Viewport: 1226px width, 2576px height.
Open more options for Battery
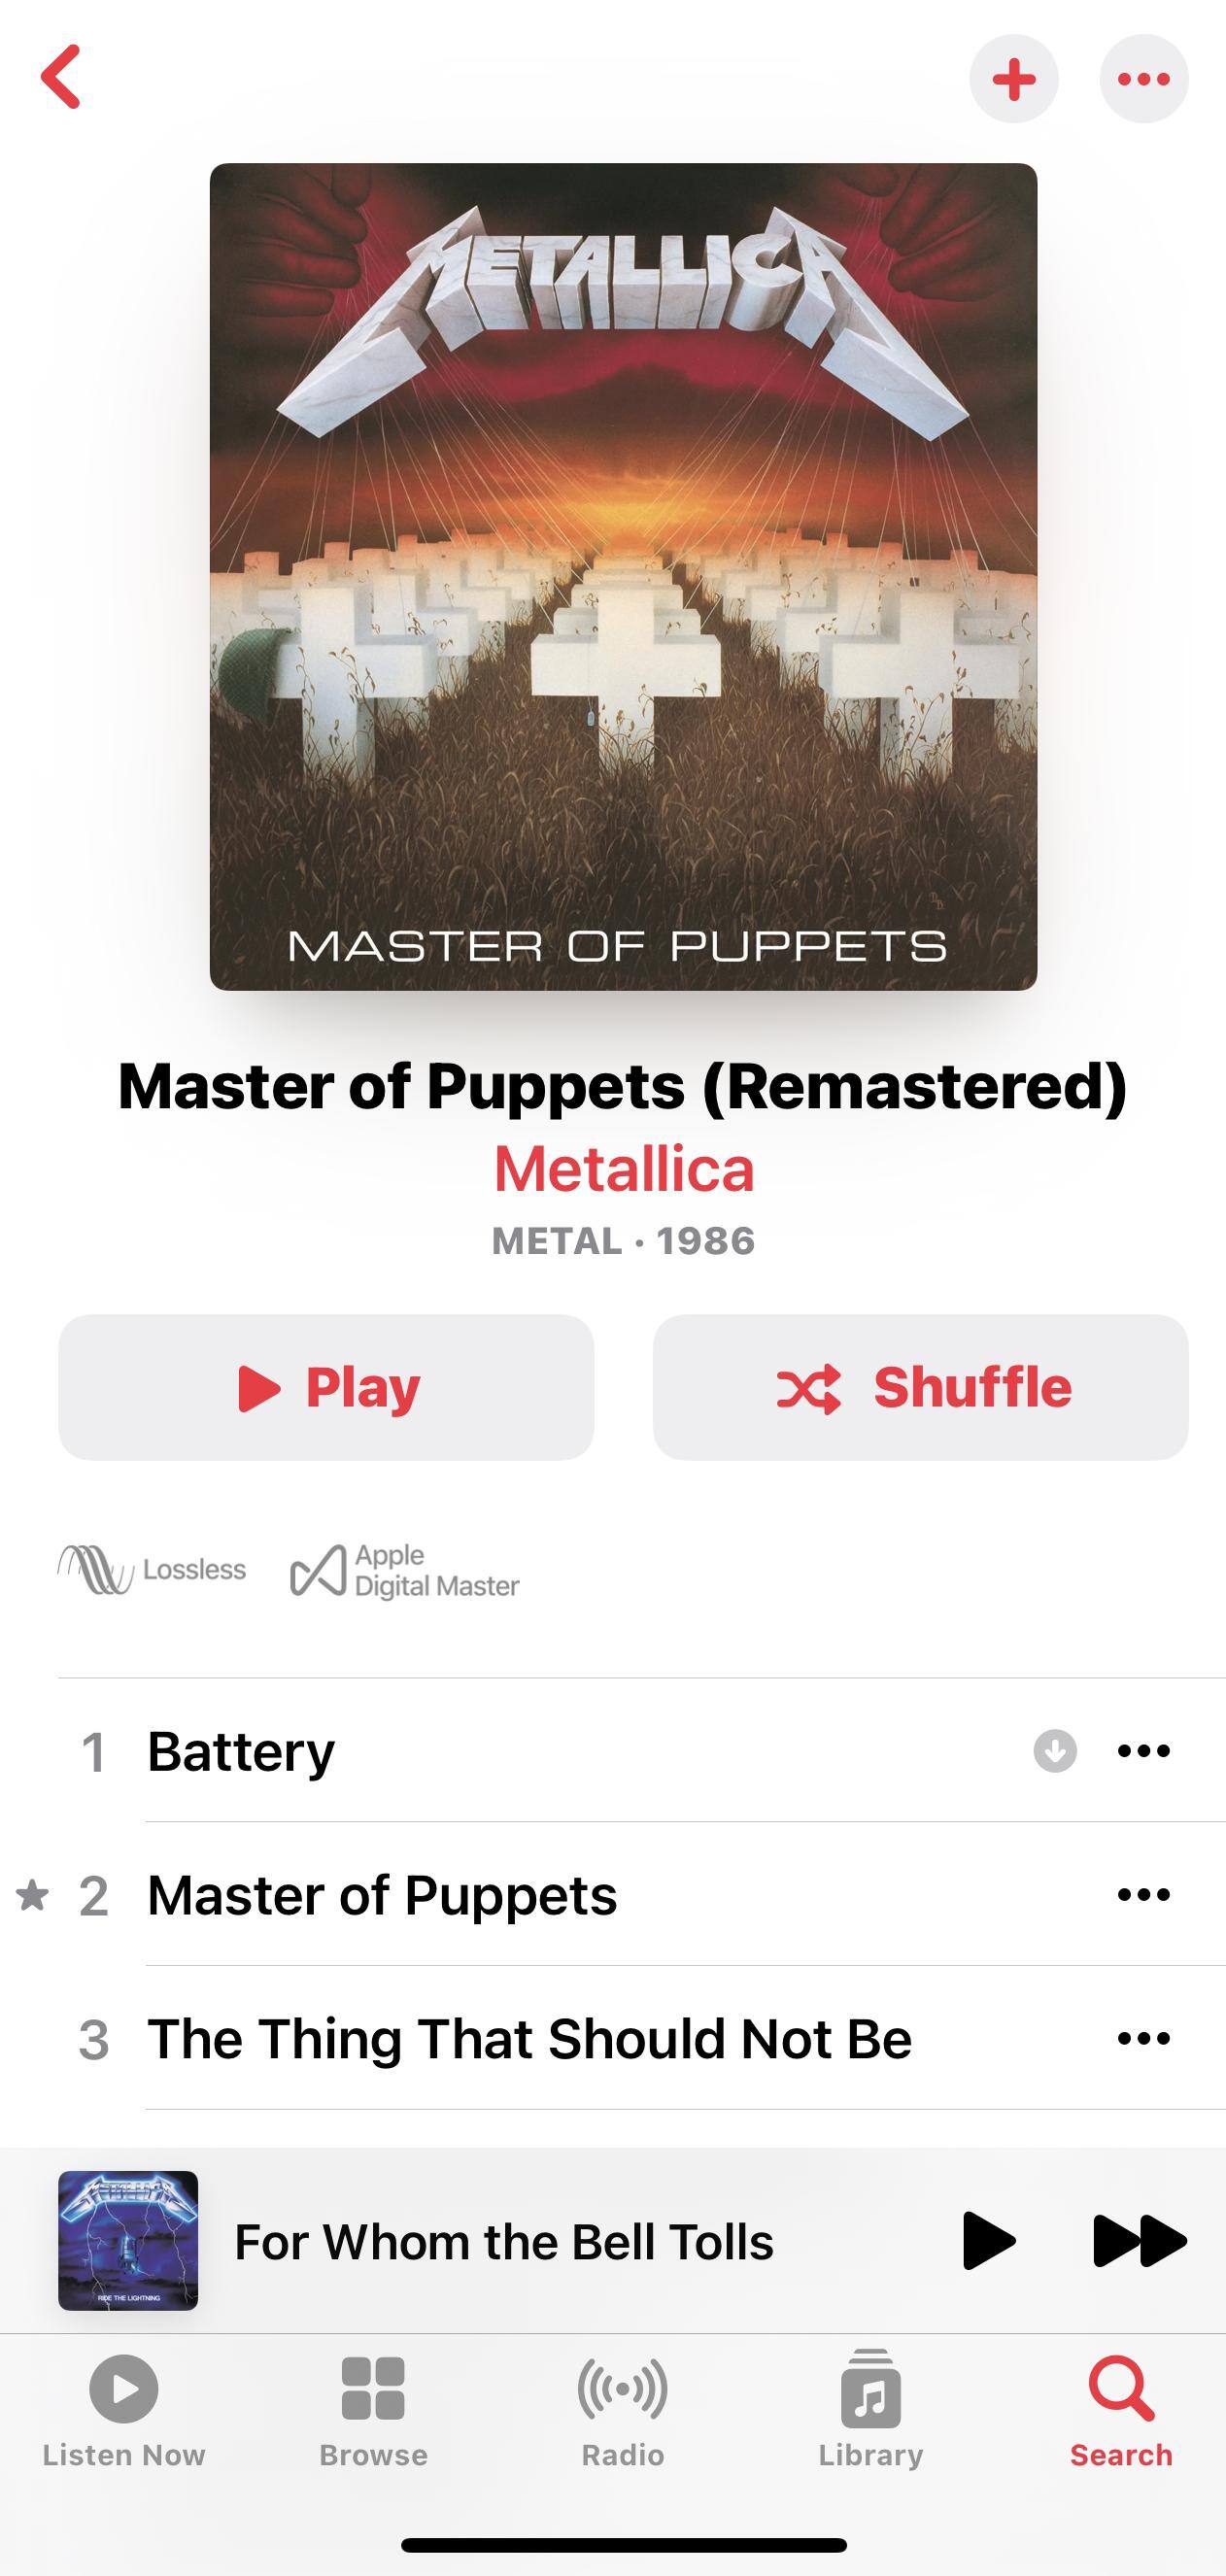point(1143,1750)
